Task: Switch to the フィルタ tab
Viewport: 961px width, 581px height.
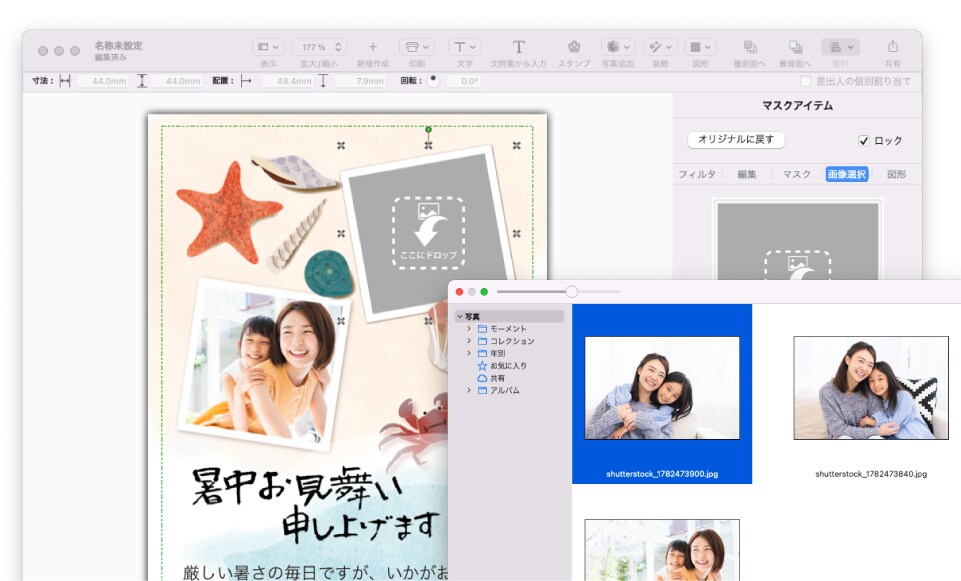Action: (x=697, y=174)
